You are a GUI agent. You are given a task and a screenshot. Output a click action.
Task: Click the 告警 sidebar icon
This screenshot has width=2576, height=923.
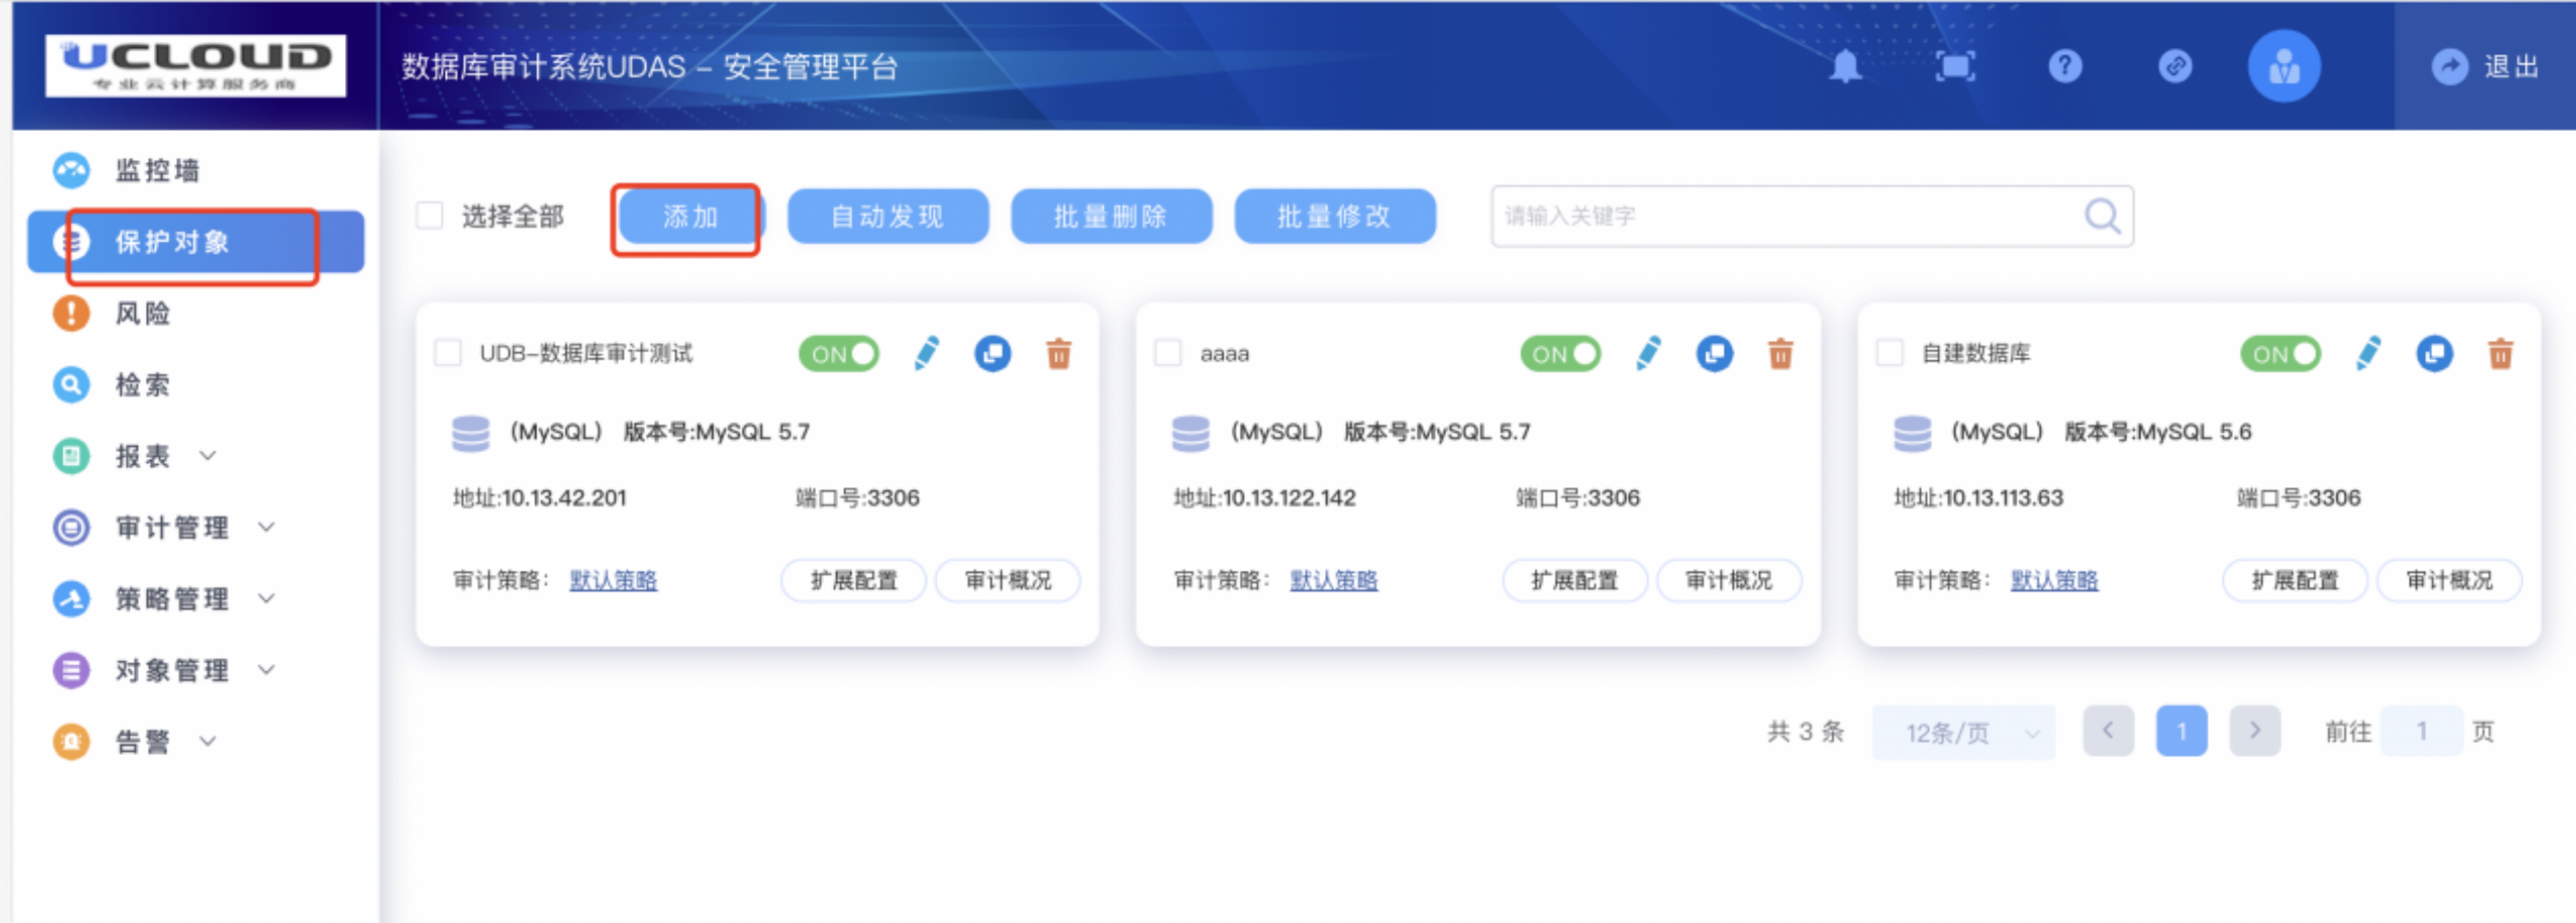click(71, 741)
